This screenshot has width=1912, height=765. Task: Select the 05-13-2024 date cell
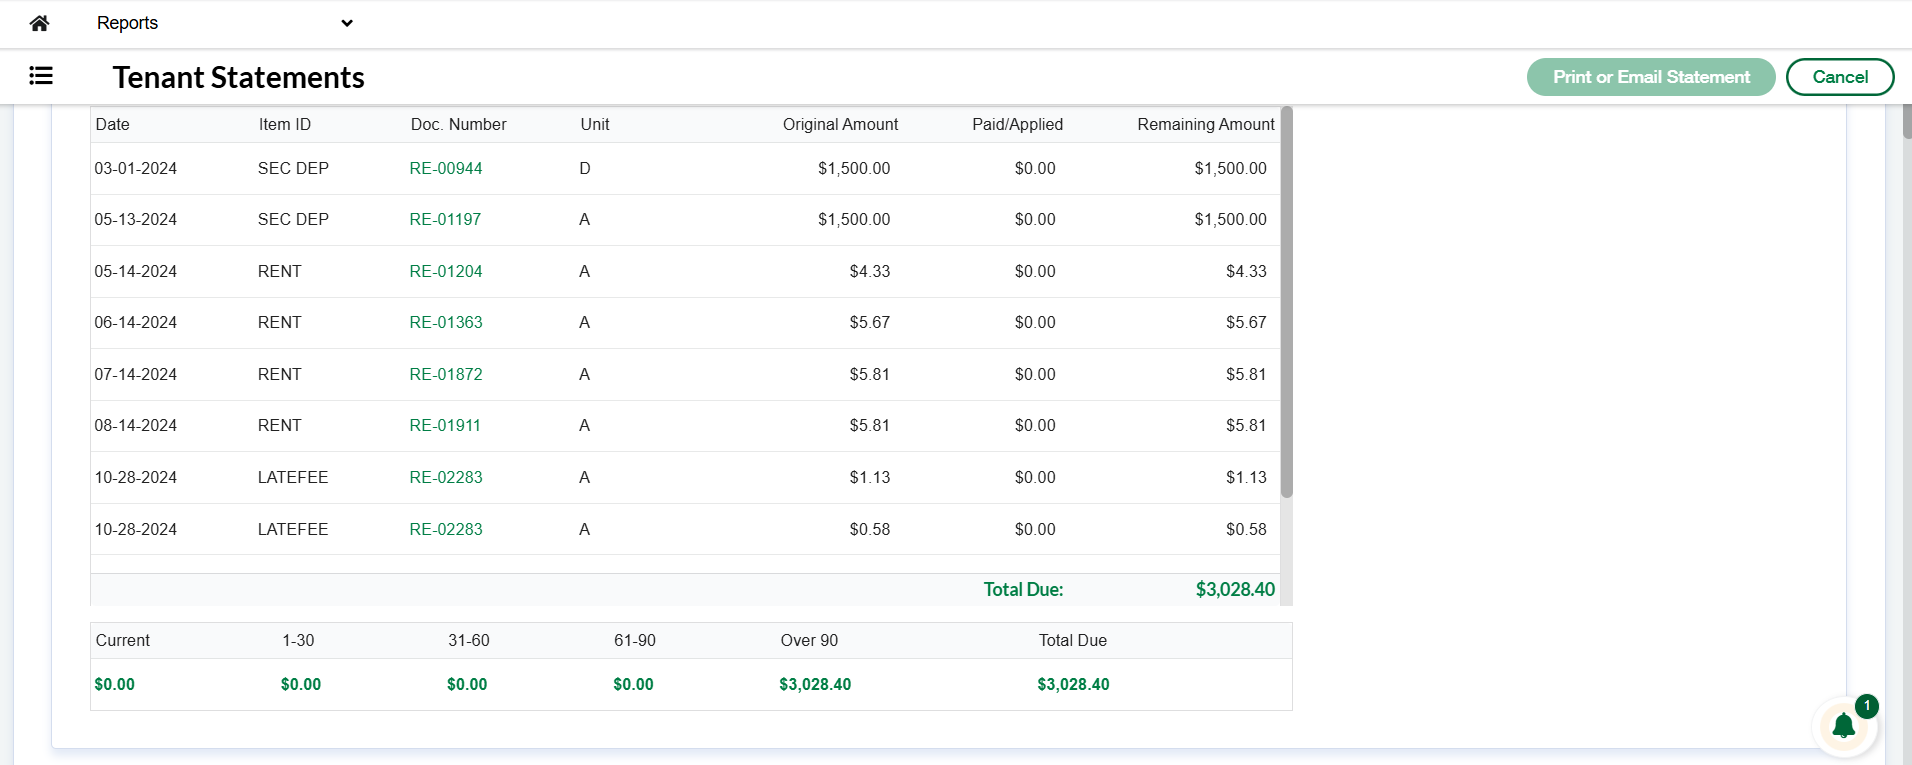136,219
